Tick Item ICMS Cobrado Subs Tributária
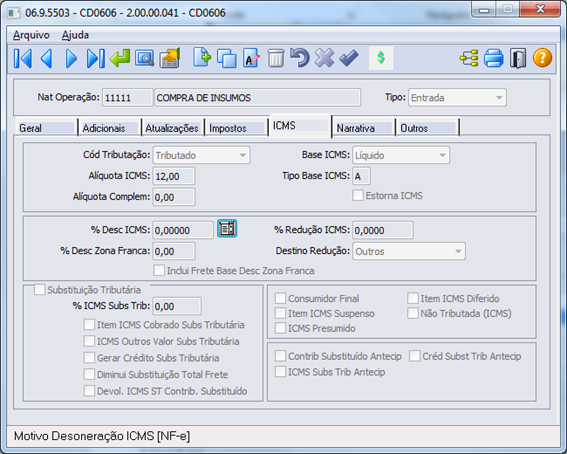The image size is (567, 454). tap(89, 324)
